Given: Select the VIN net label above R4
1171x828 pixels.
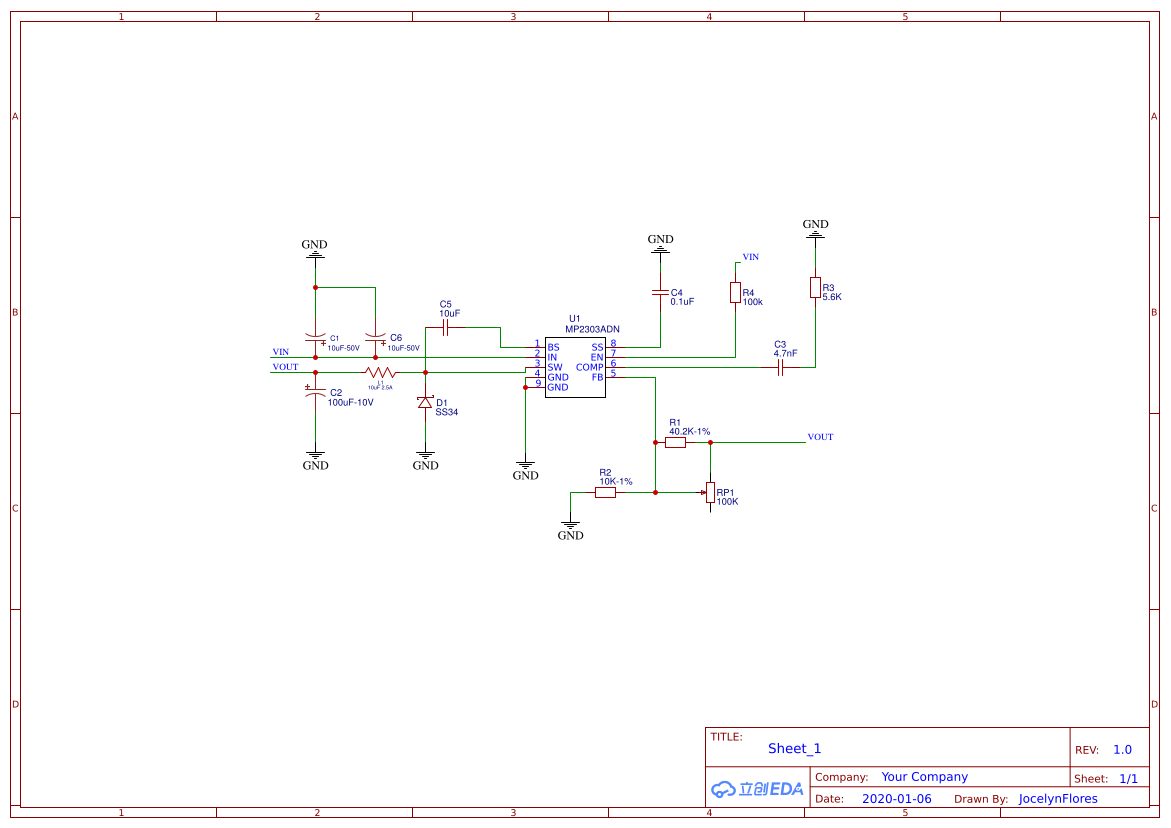Looking at the screenshot, I should pyautogui.click(x=751, y=257).
